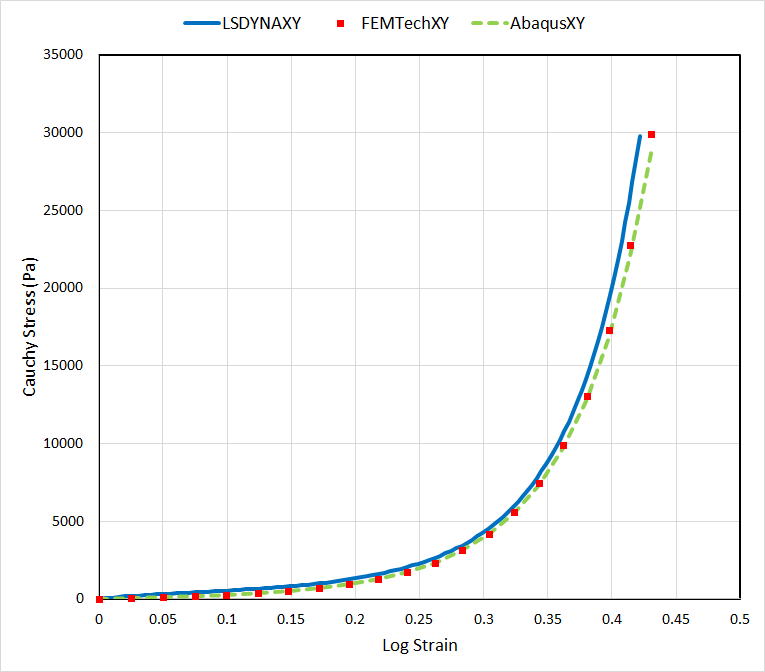The height and width of the screenshot is (672, 765).
Task: Click the 5000 y-axis tick label
Action: coord(67,521)
